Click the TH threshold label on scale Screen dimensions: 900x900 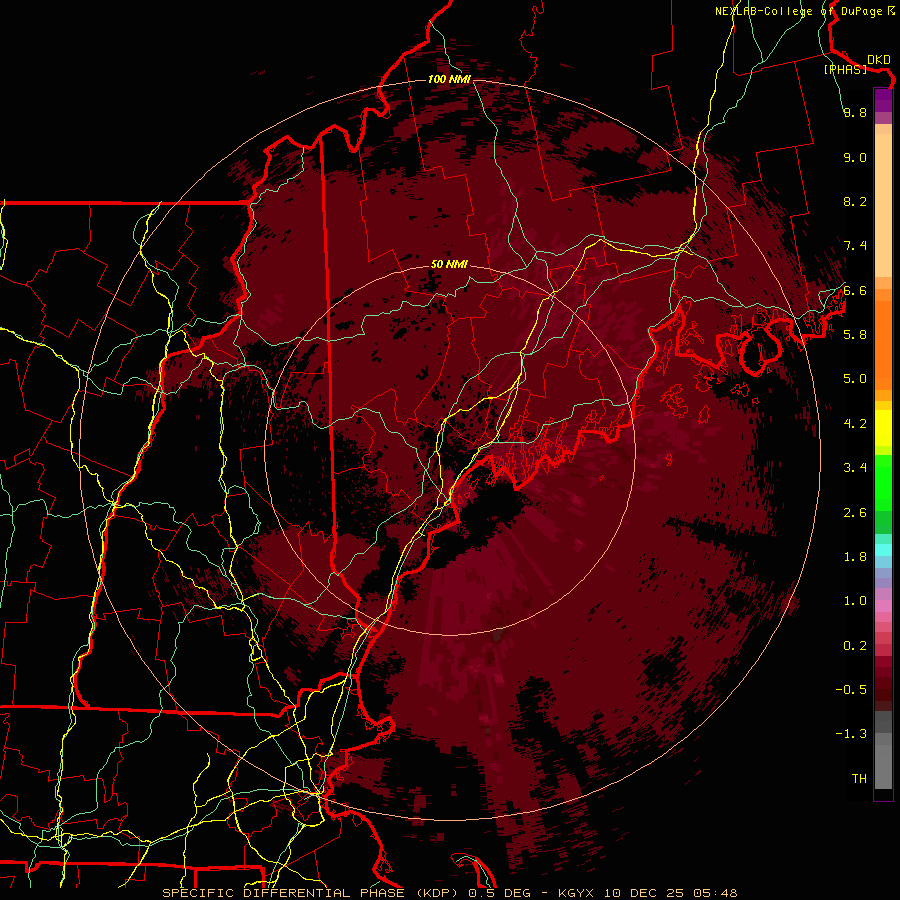click(859, 779)
